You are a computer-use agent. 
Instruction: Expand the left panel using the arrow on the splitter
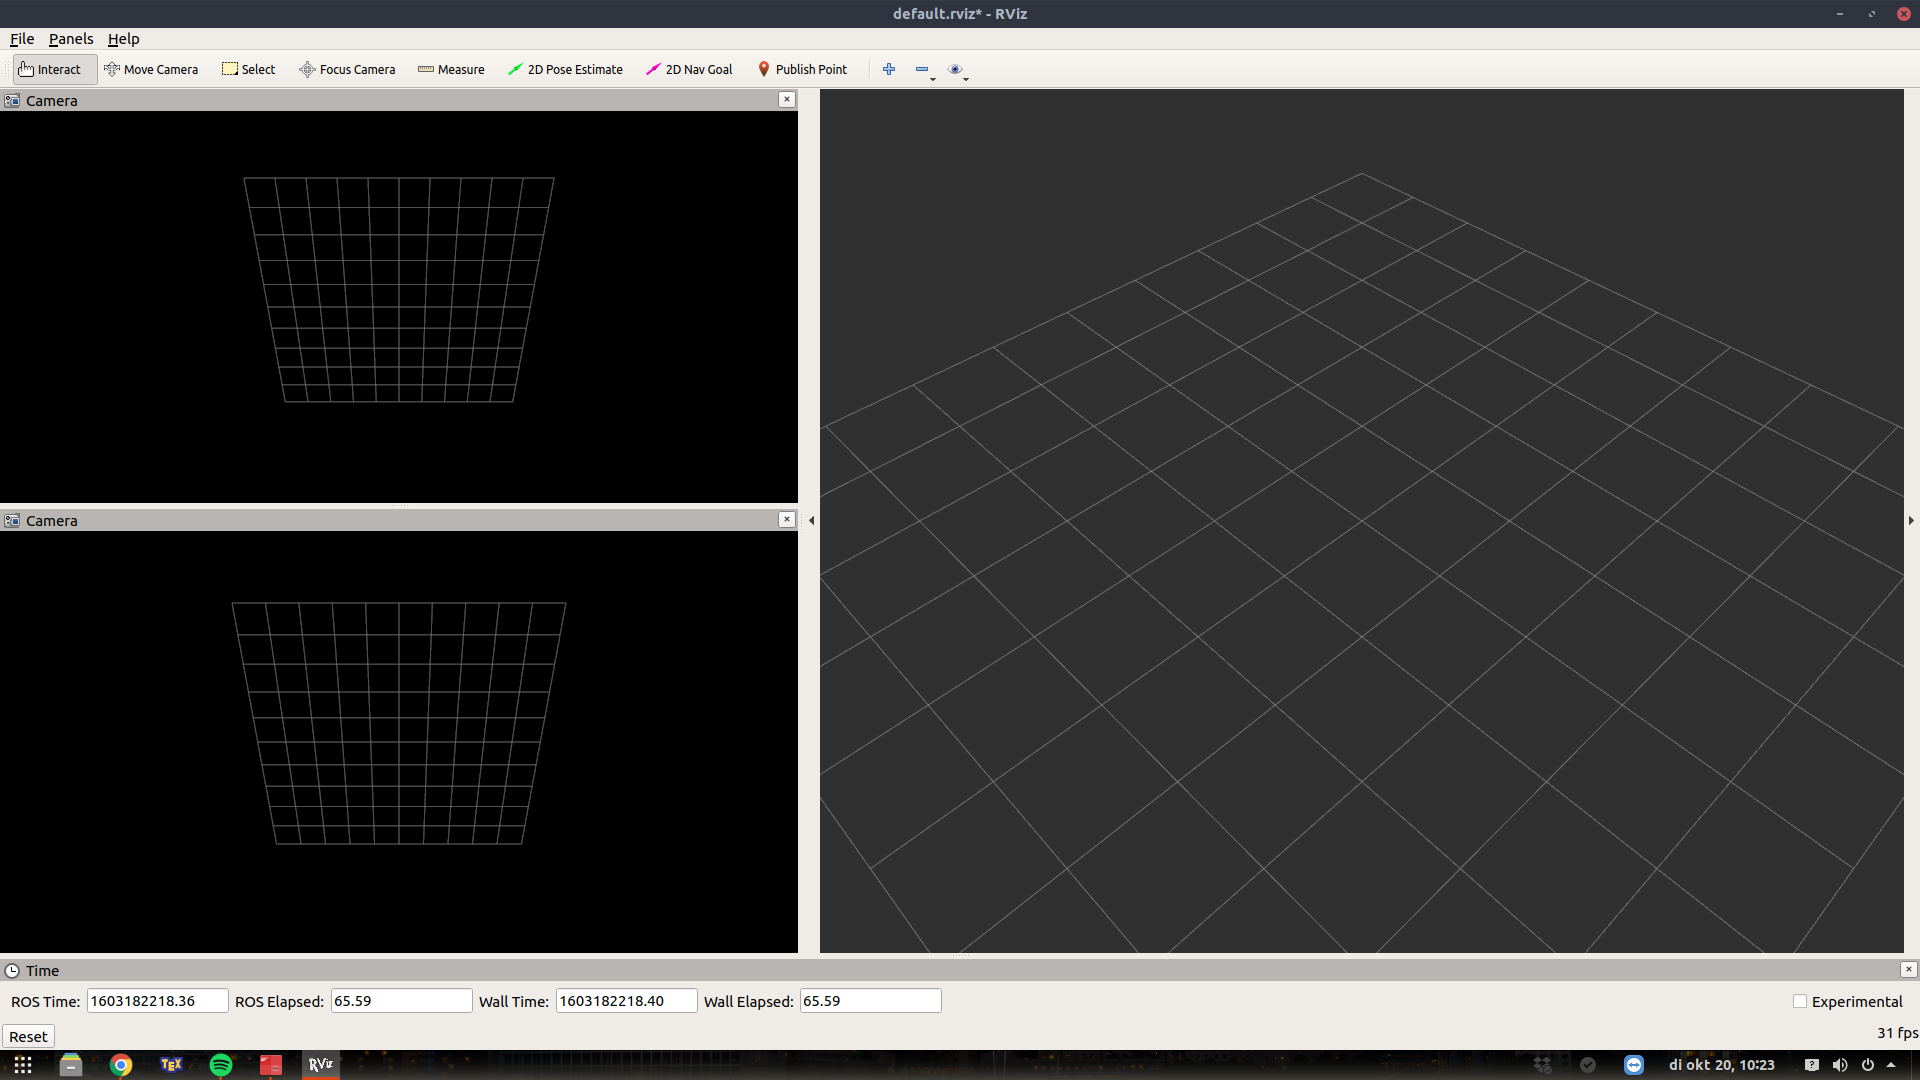point(810,520)
